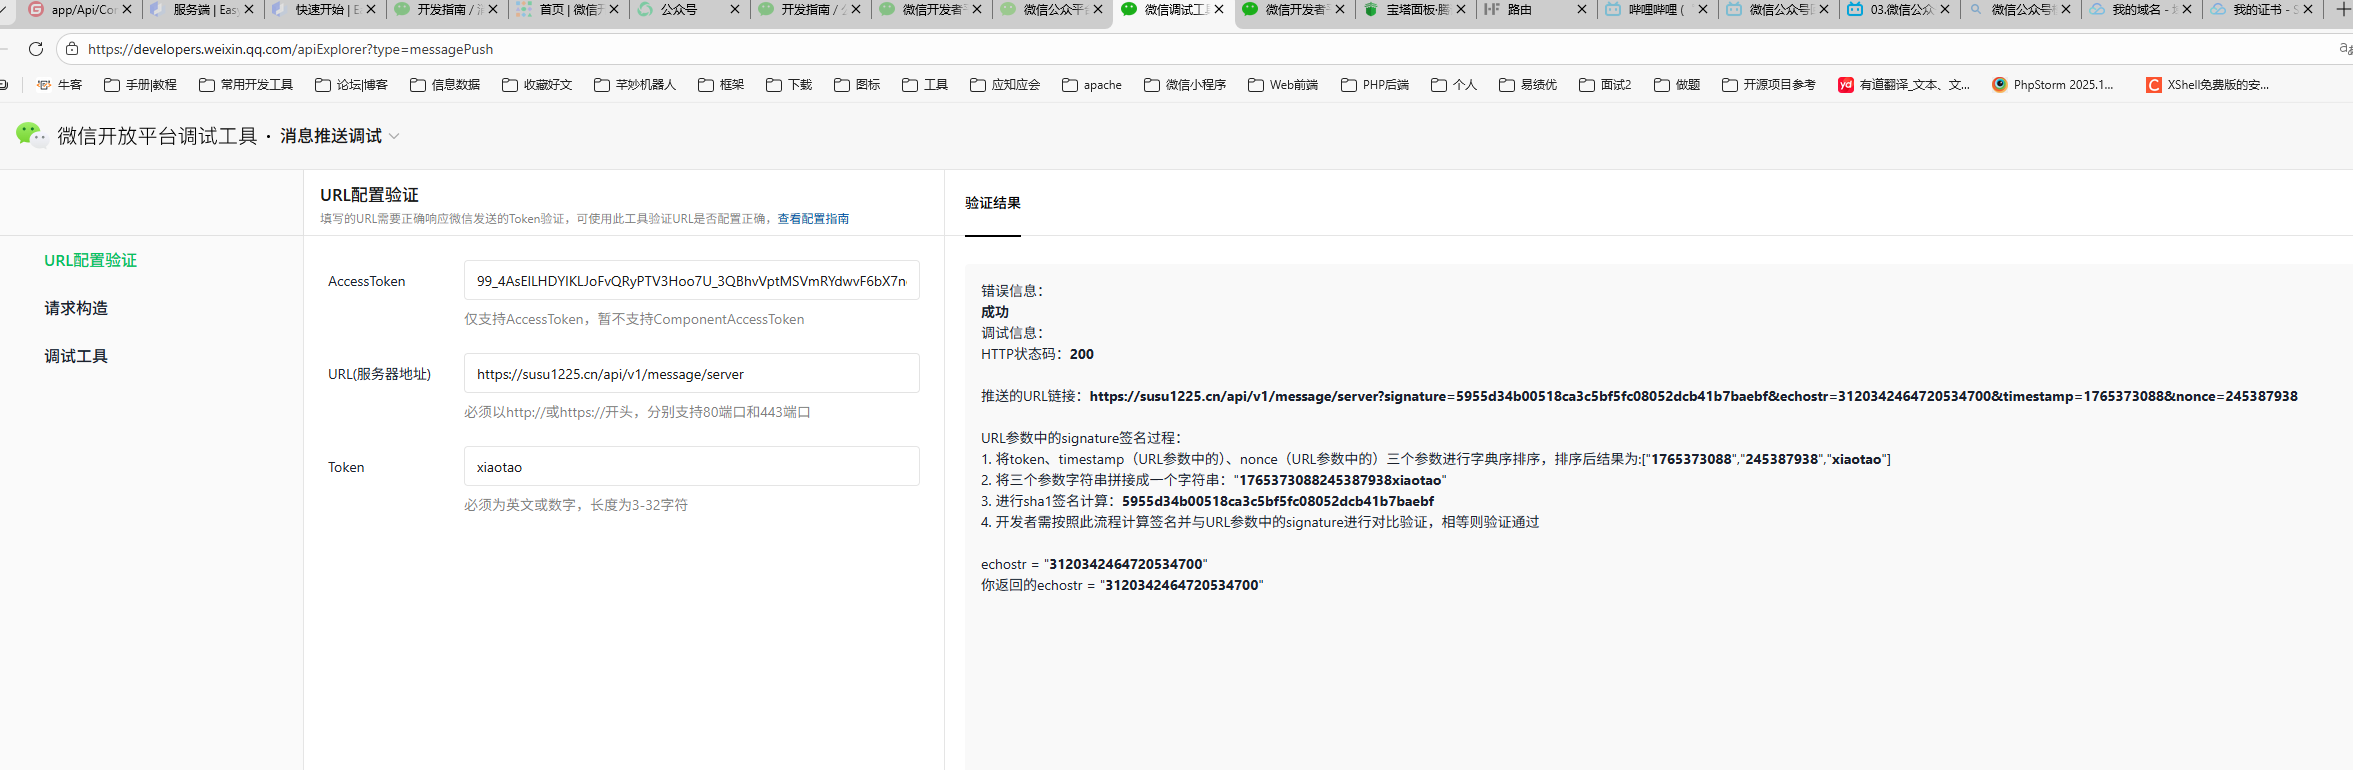The image size is (2353, 770).
Task: Open the 信息数据 bookmark folder
Action: 445,85
